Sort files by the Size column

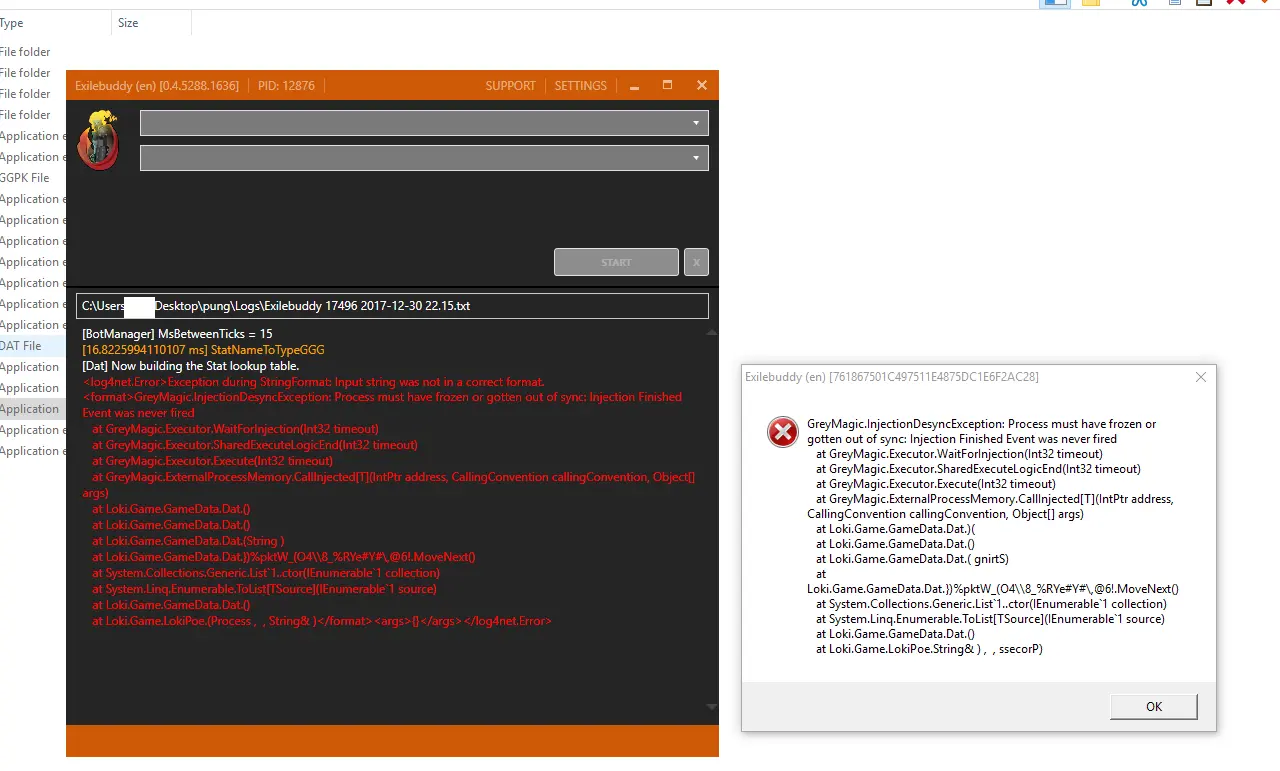pyautogui.click(x=129, y=23)
